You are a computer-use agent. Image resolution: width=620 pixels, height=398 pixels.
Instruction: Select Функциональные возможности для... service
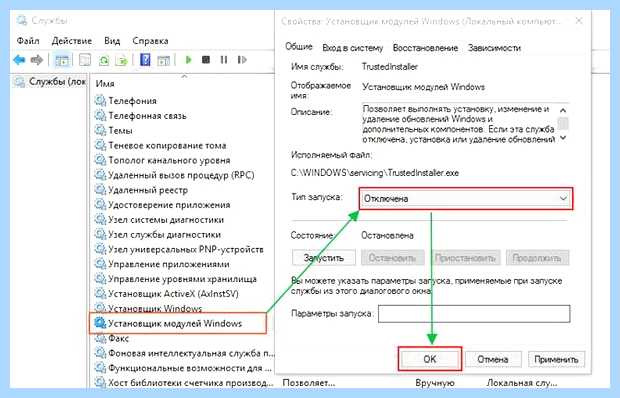tap(190, 368)
